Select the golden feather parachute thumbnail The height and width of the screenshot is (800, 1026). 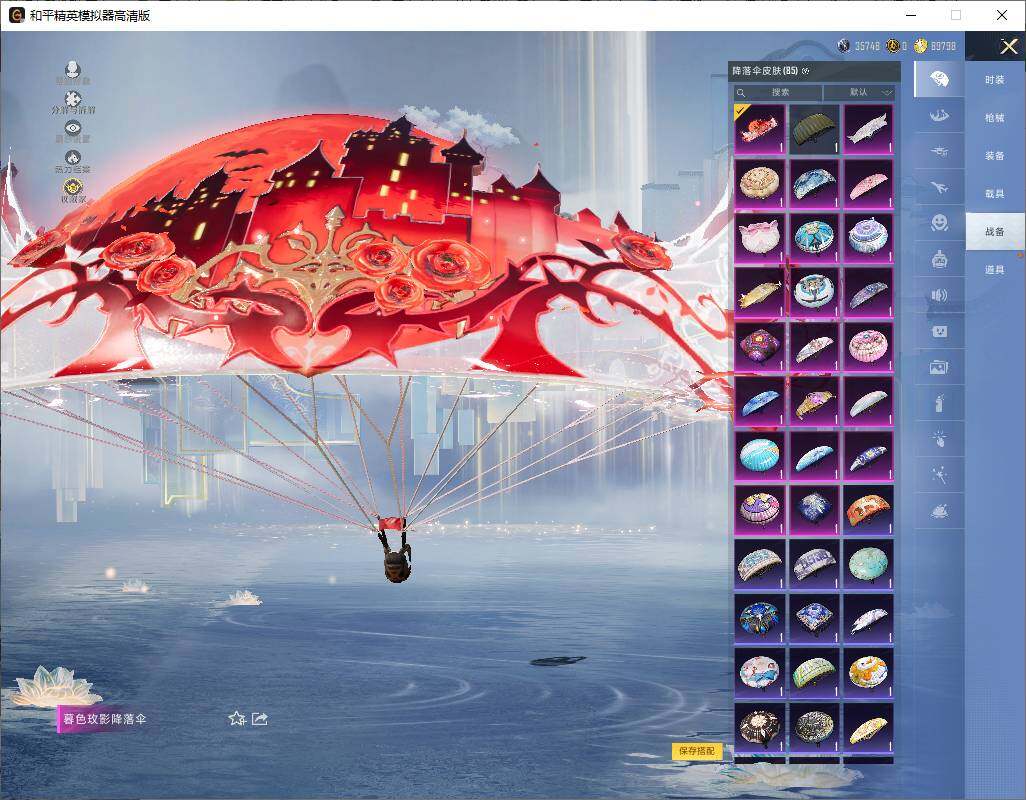[760, 292]
